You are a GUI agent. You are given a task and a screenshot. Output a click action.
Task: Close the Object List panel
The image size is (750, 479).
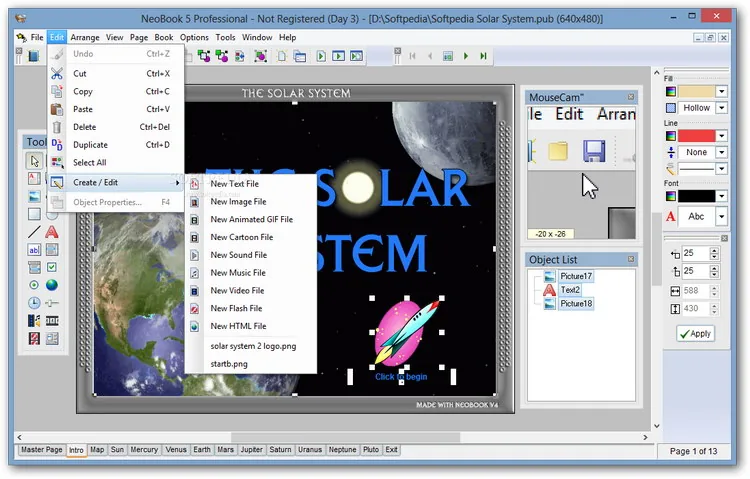pyautogui.click(x=631, y=259)
